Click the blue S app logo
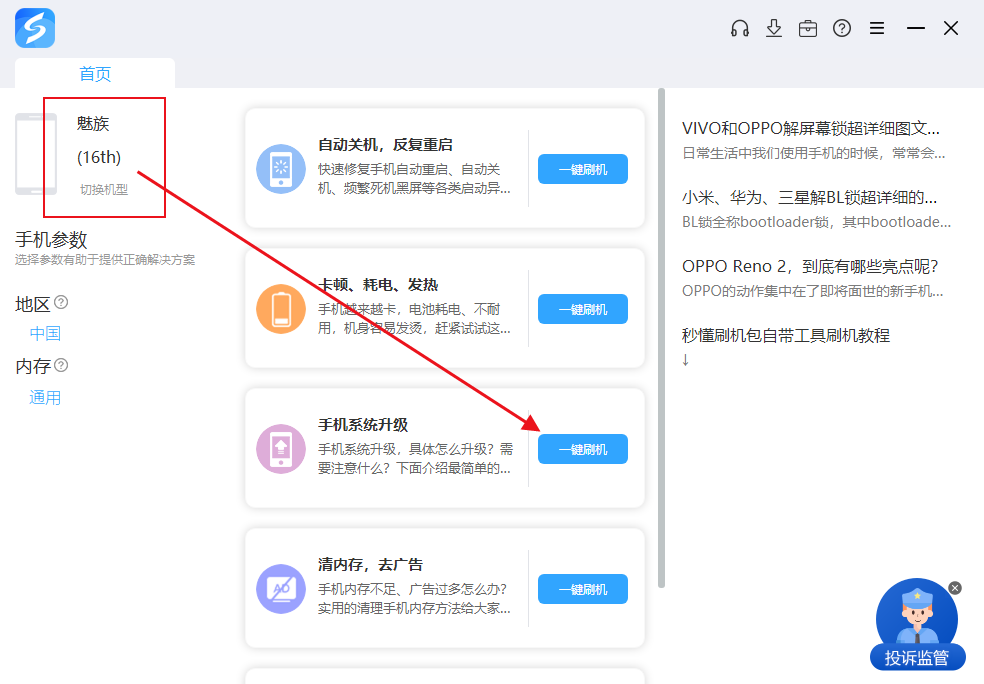 (x=35, y=28)
